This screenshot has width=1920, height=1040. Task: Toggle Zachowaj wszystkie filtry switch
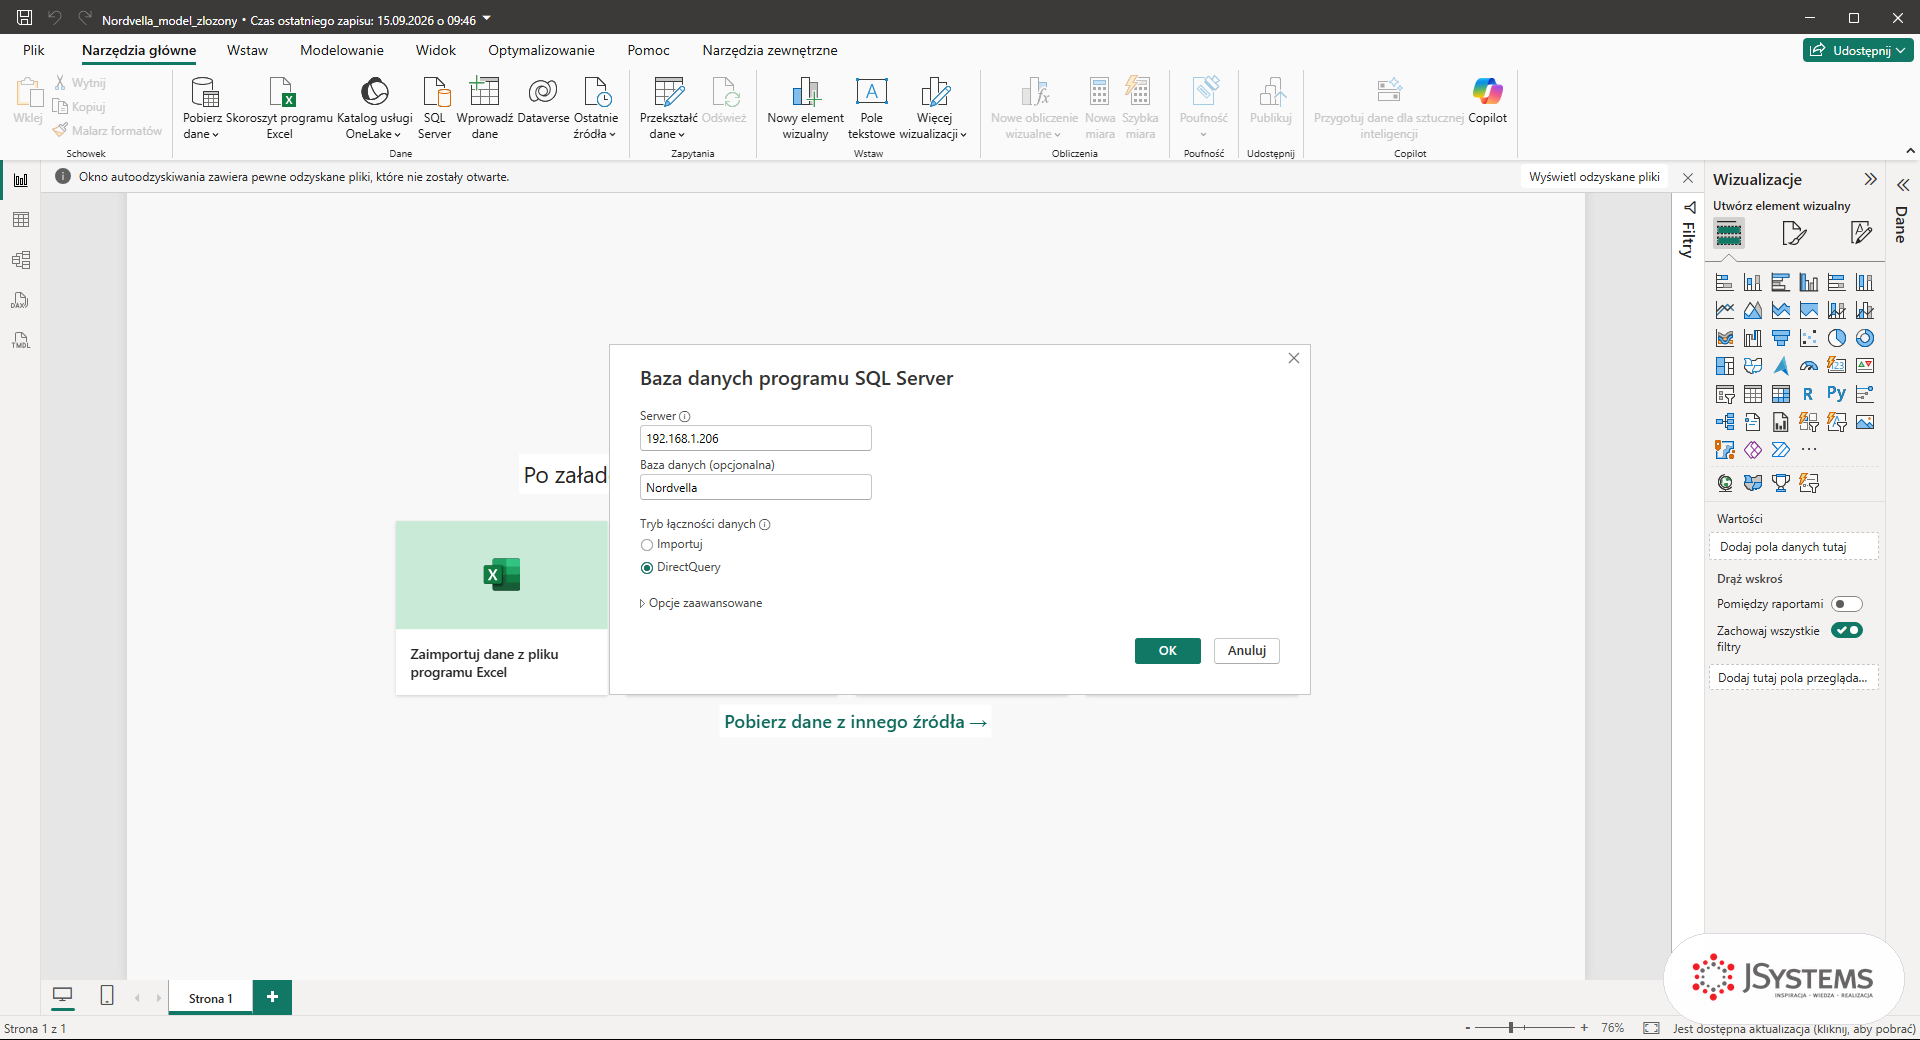[x=1846, y=630]
